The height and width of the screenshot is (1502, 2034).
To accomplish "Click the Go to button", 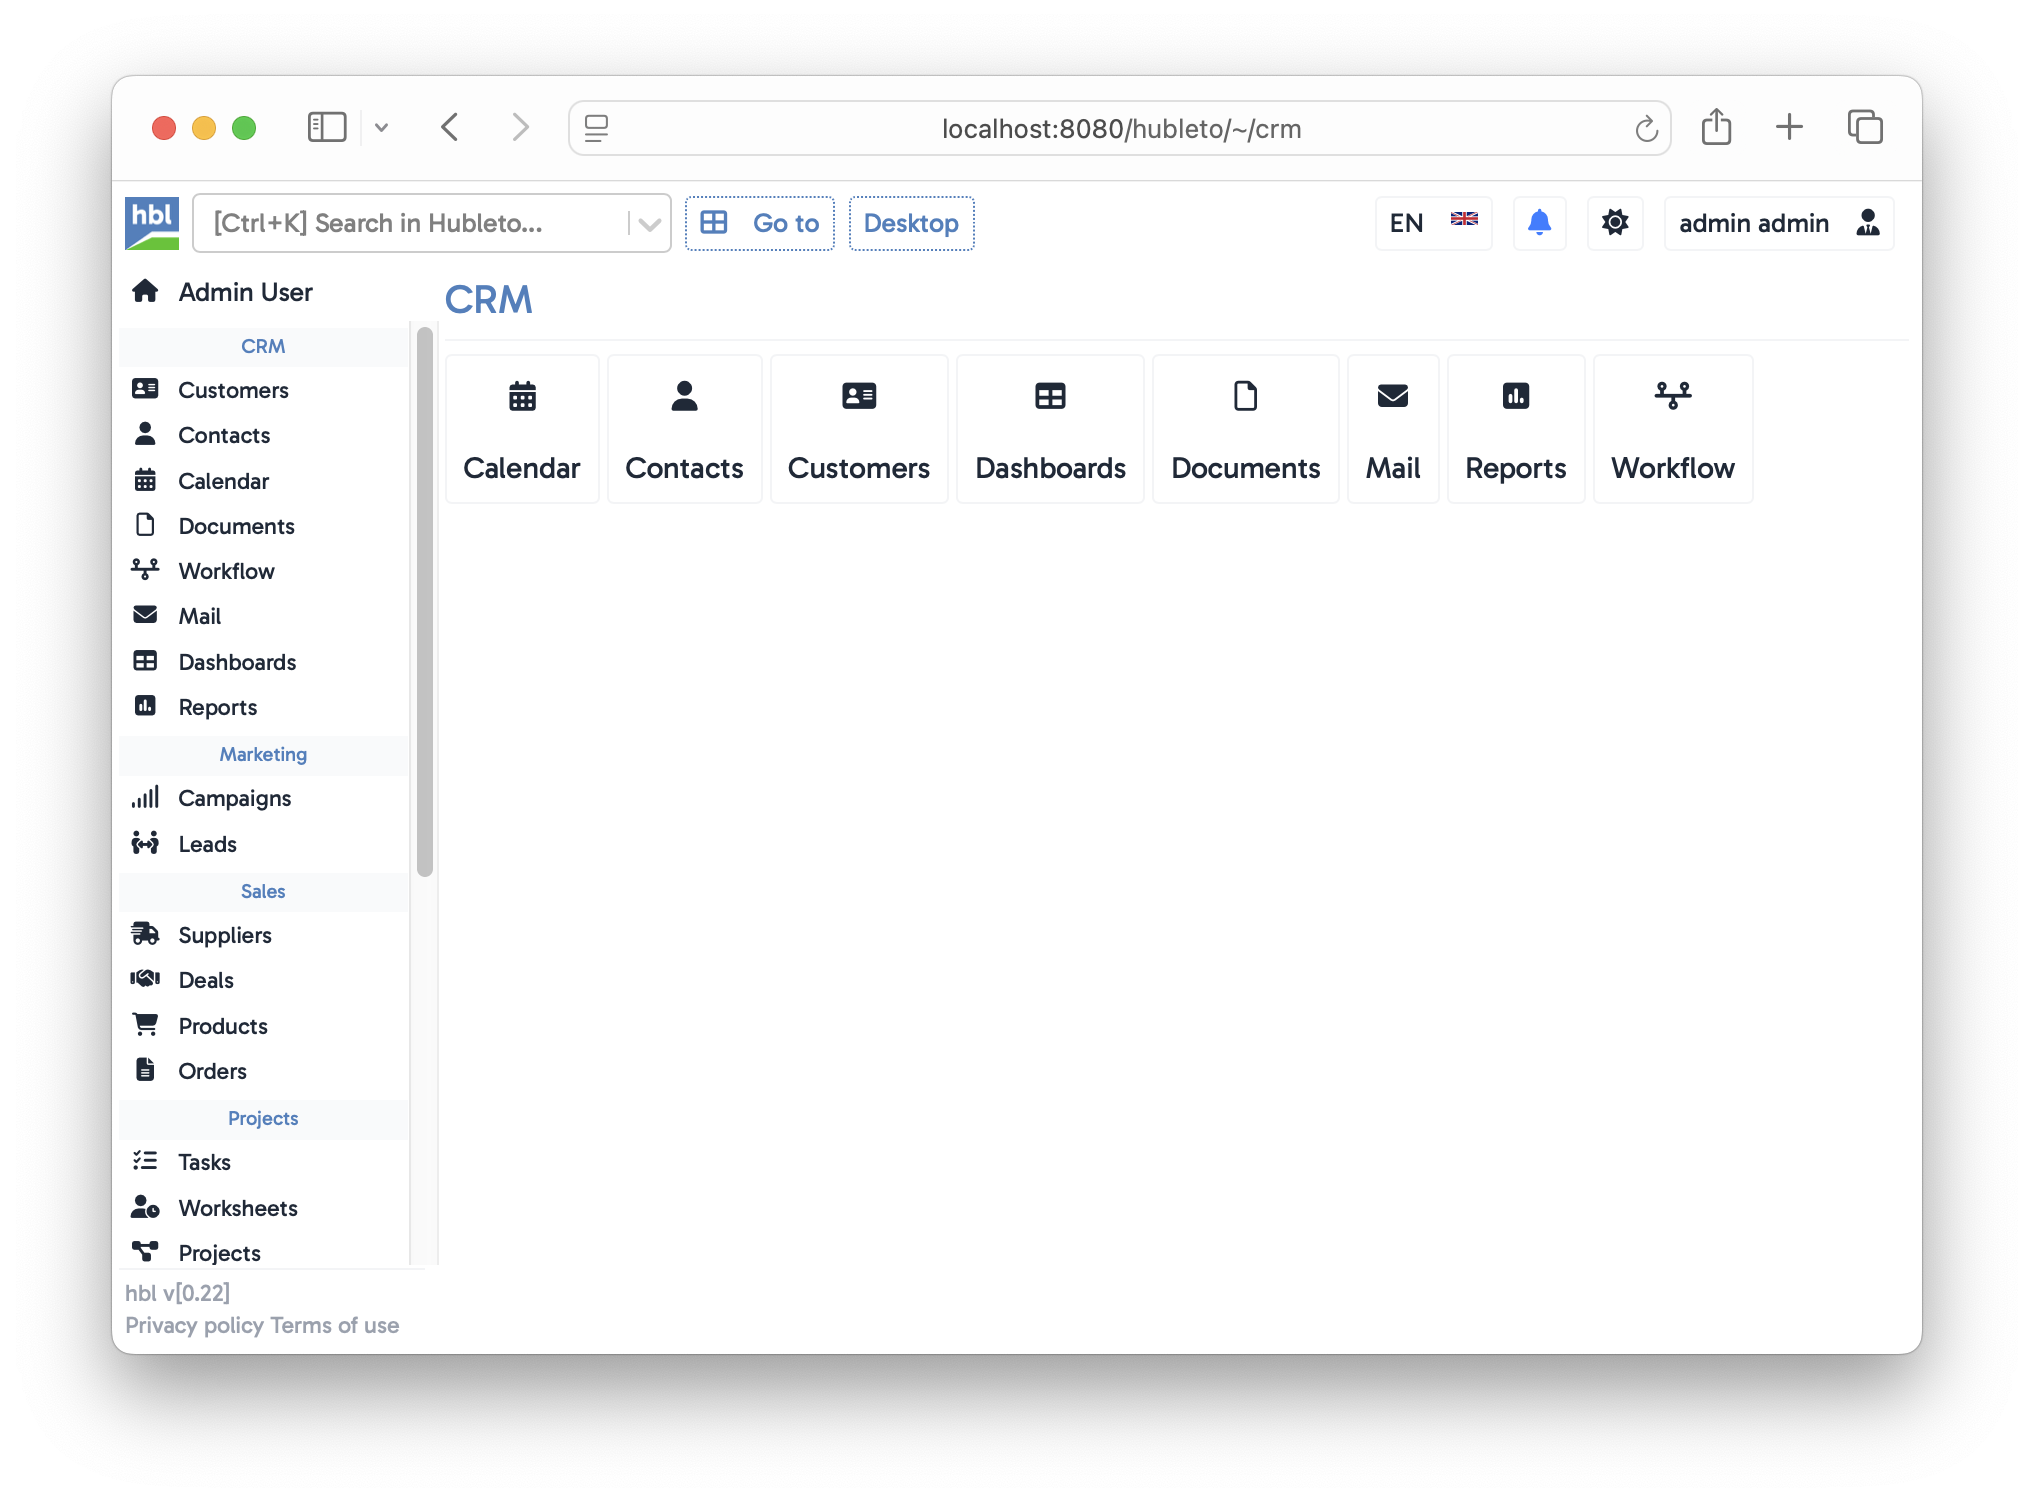I will [760, 223].
